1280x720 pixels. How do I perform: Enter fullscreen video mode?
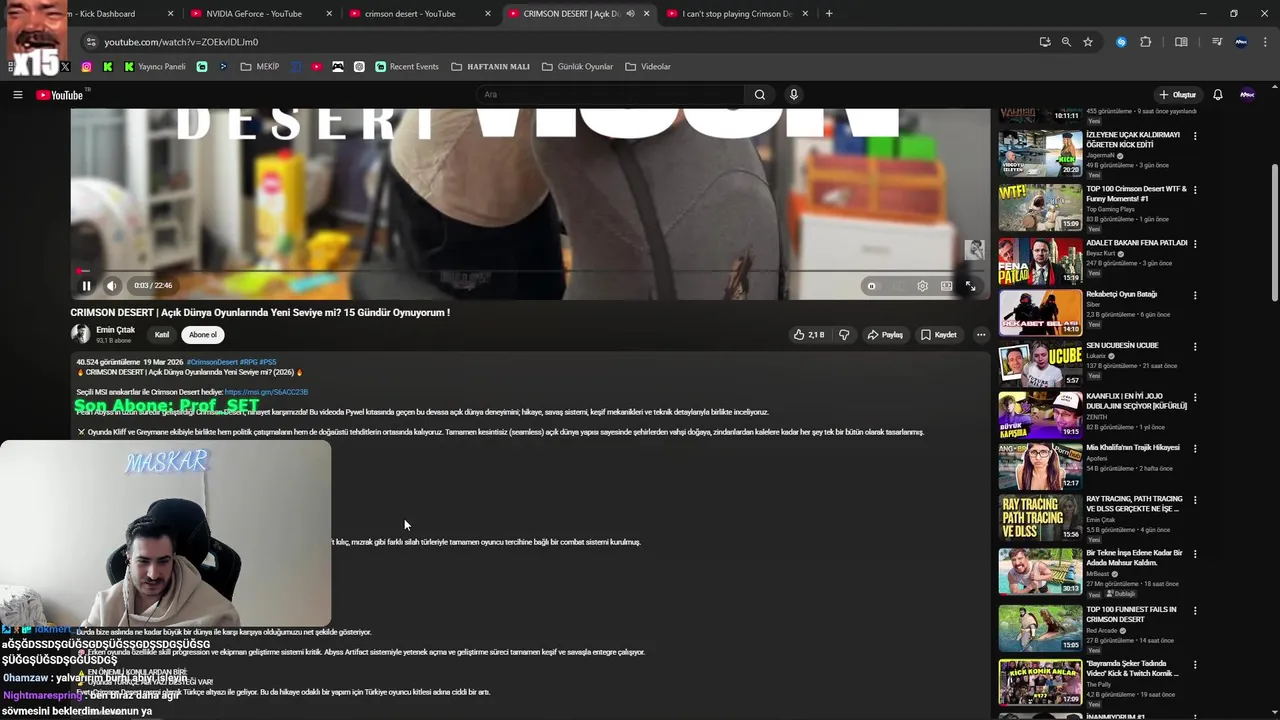(970, 286)
